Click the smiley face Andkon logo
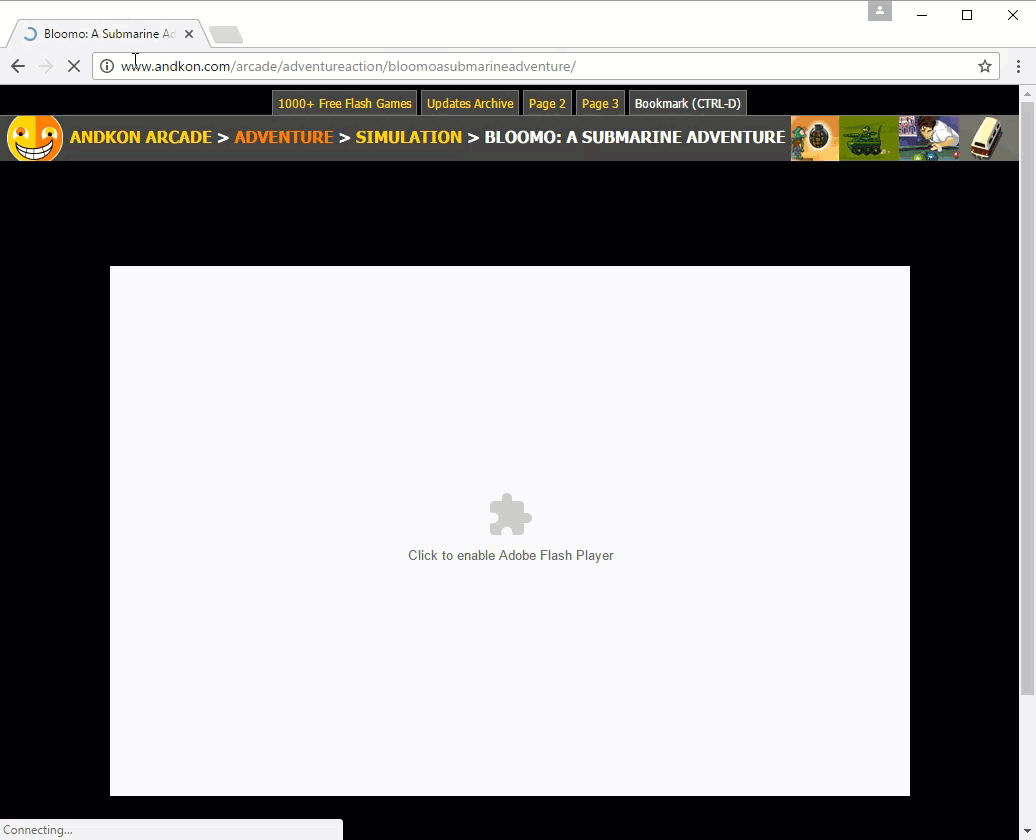 click(35, 138)
